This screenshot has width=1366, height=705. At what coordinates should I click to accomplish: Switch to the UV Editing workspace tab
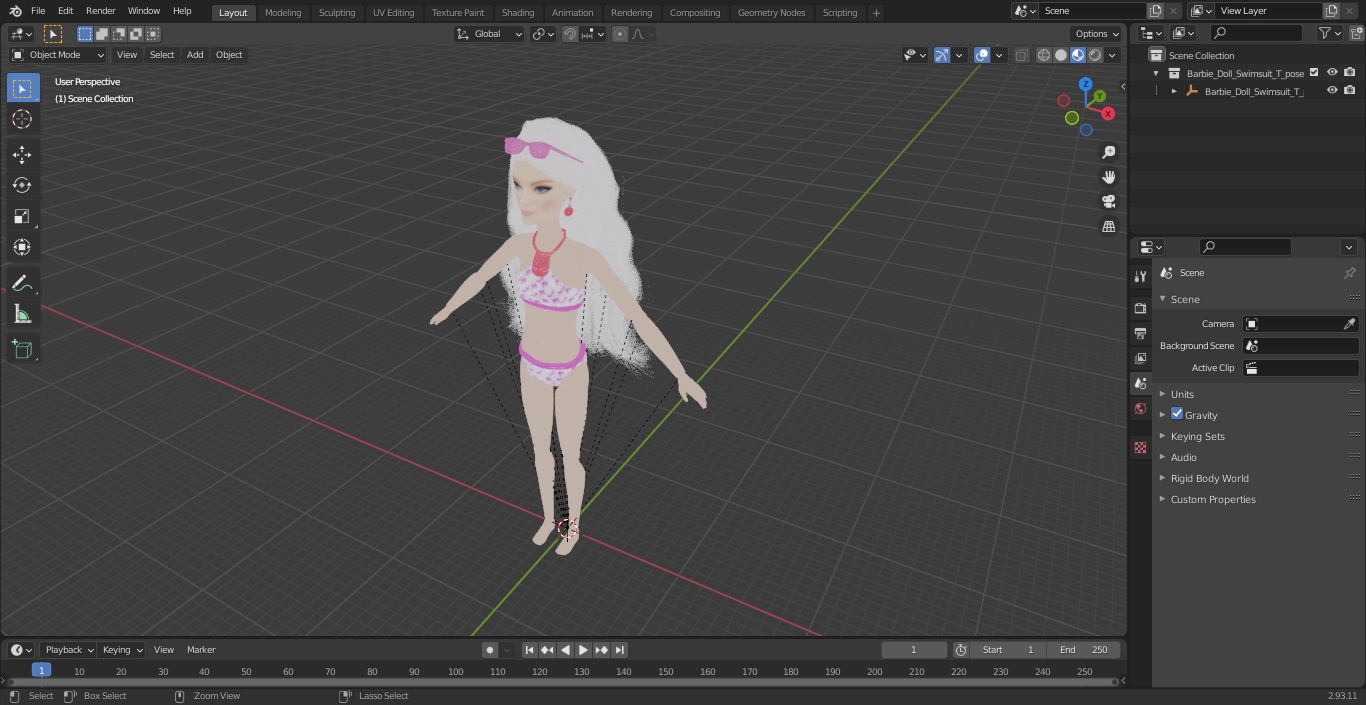tap(393, 12)
